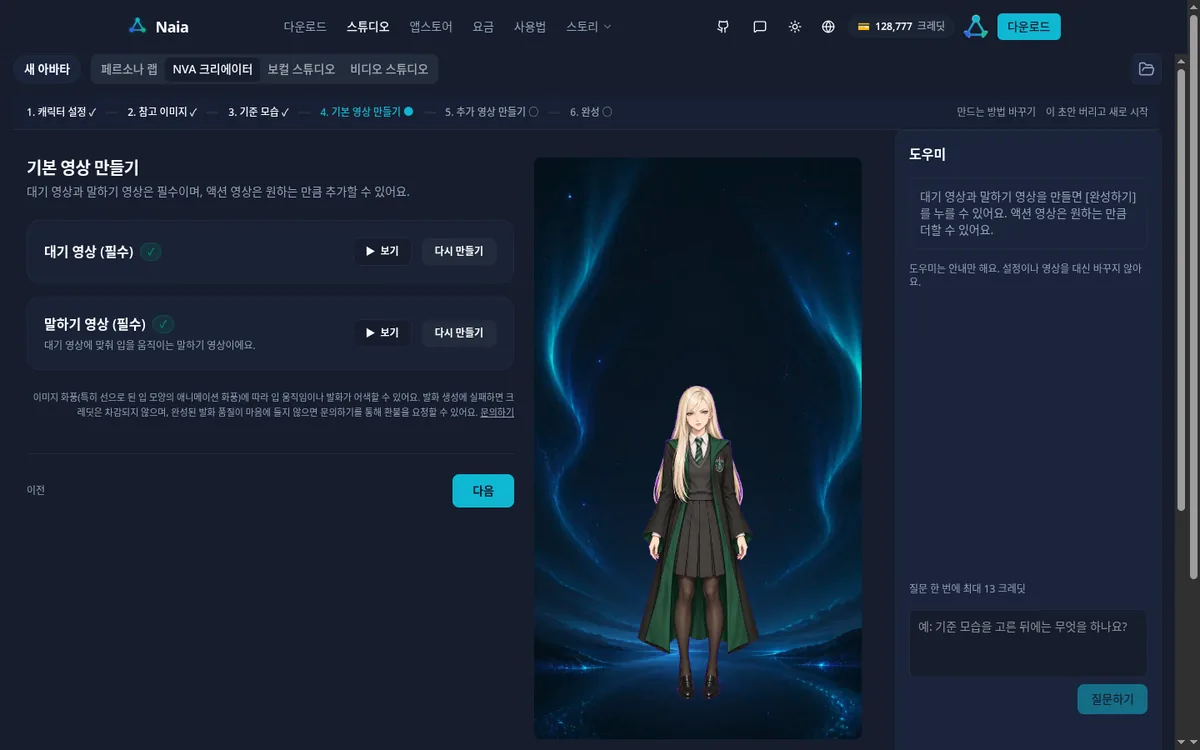
Task: Open the 문의하기 link
Action: 497,412
